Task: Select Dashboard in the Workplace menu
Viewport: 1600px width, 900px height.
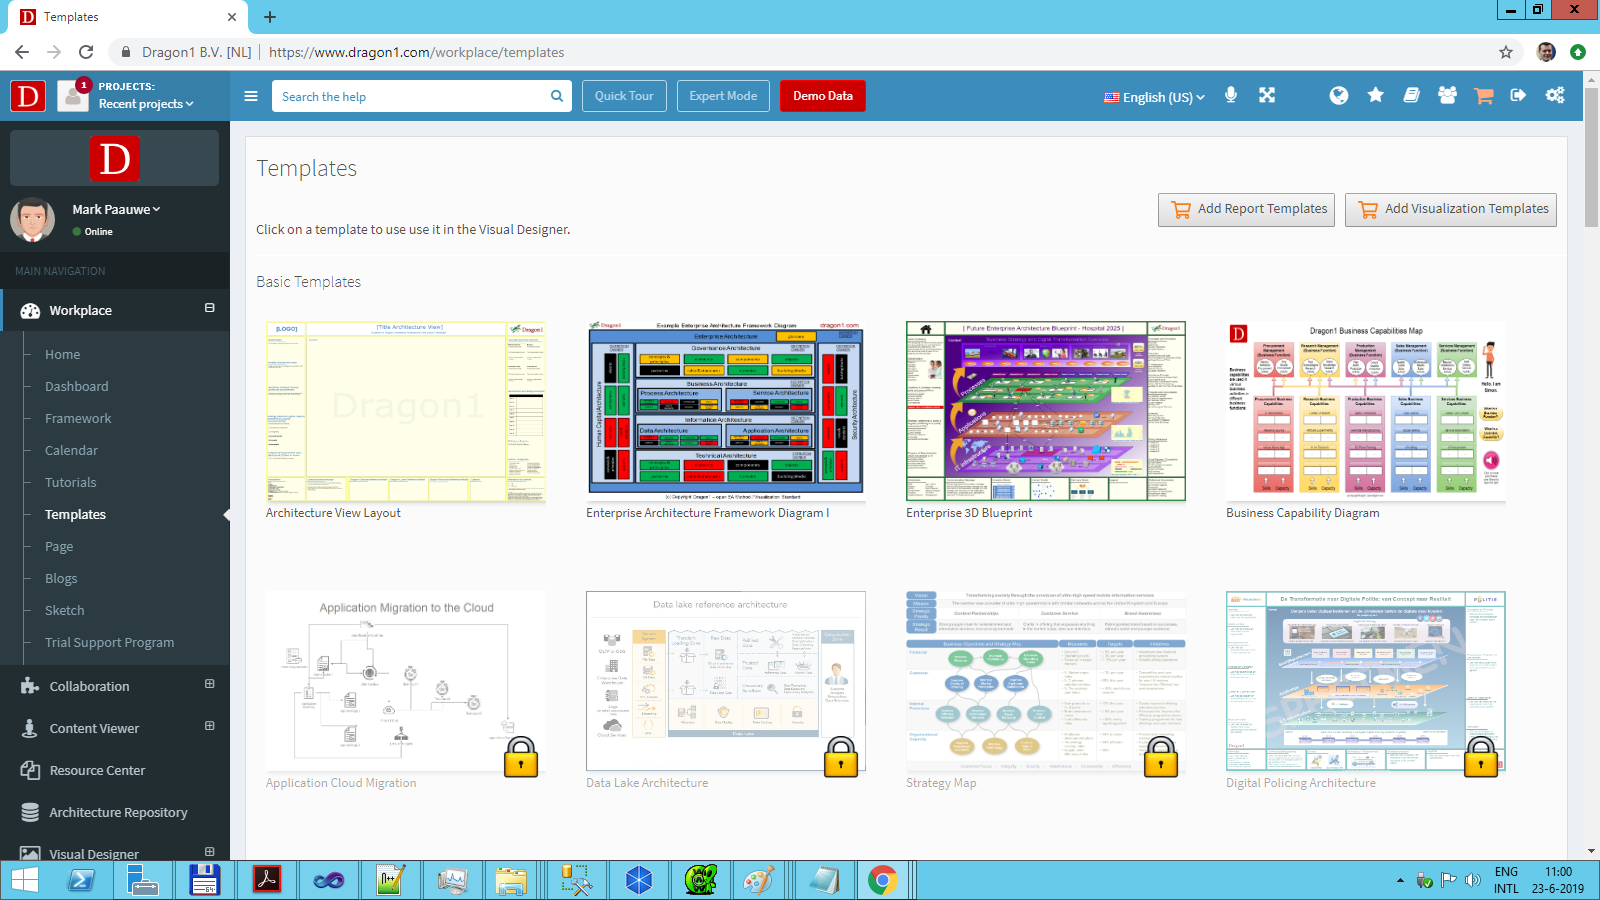Action: pos(77,386)
